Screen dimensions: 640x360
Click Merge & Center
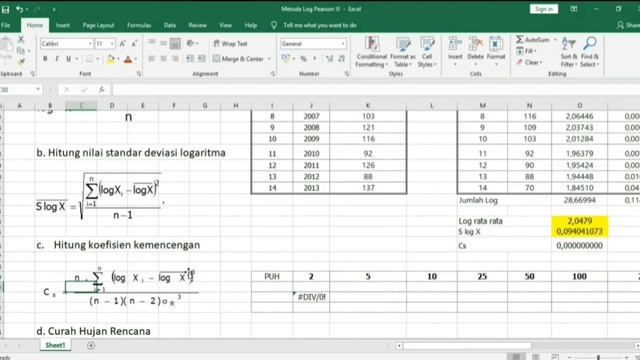pos(238,59)
